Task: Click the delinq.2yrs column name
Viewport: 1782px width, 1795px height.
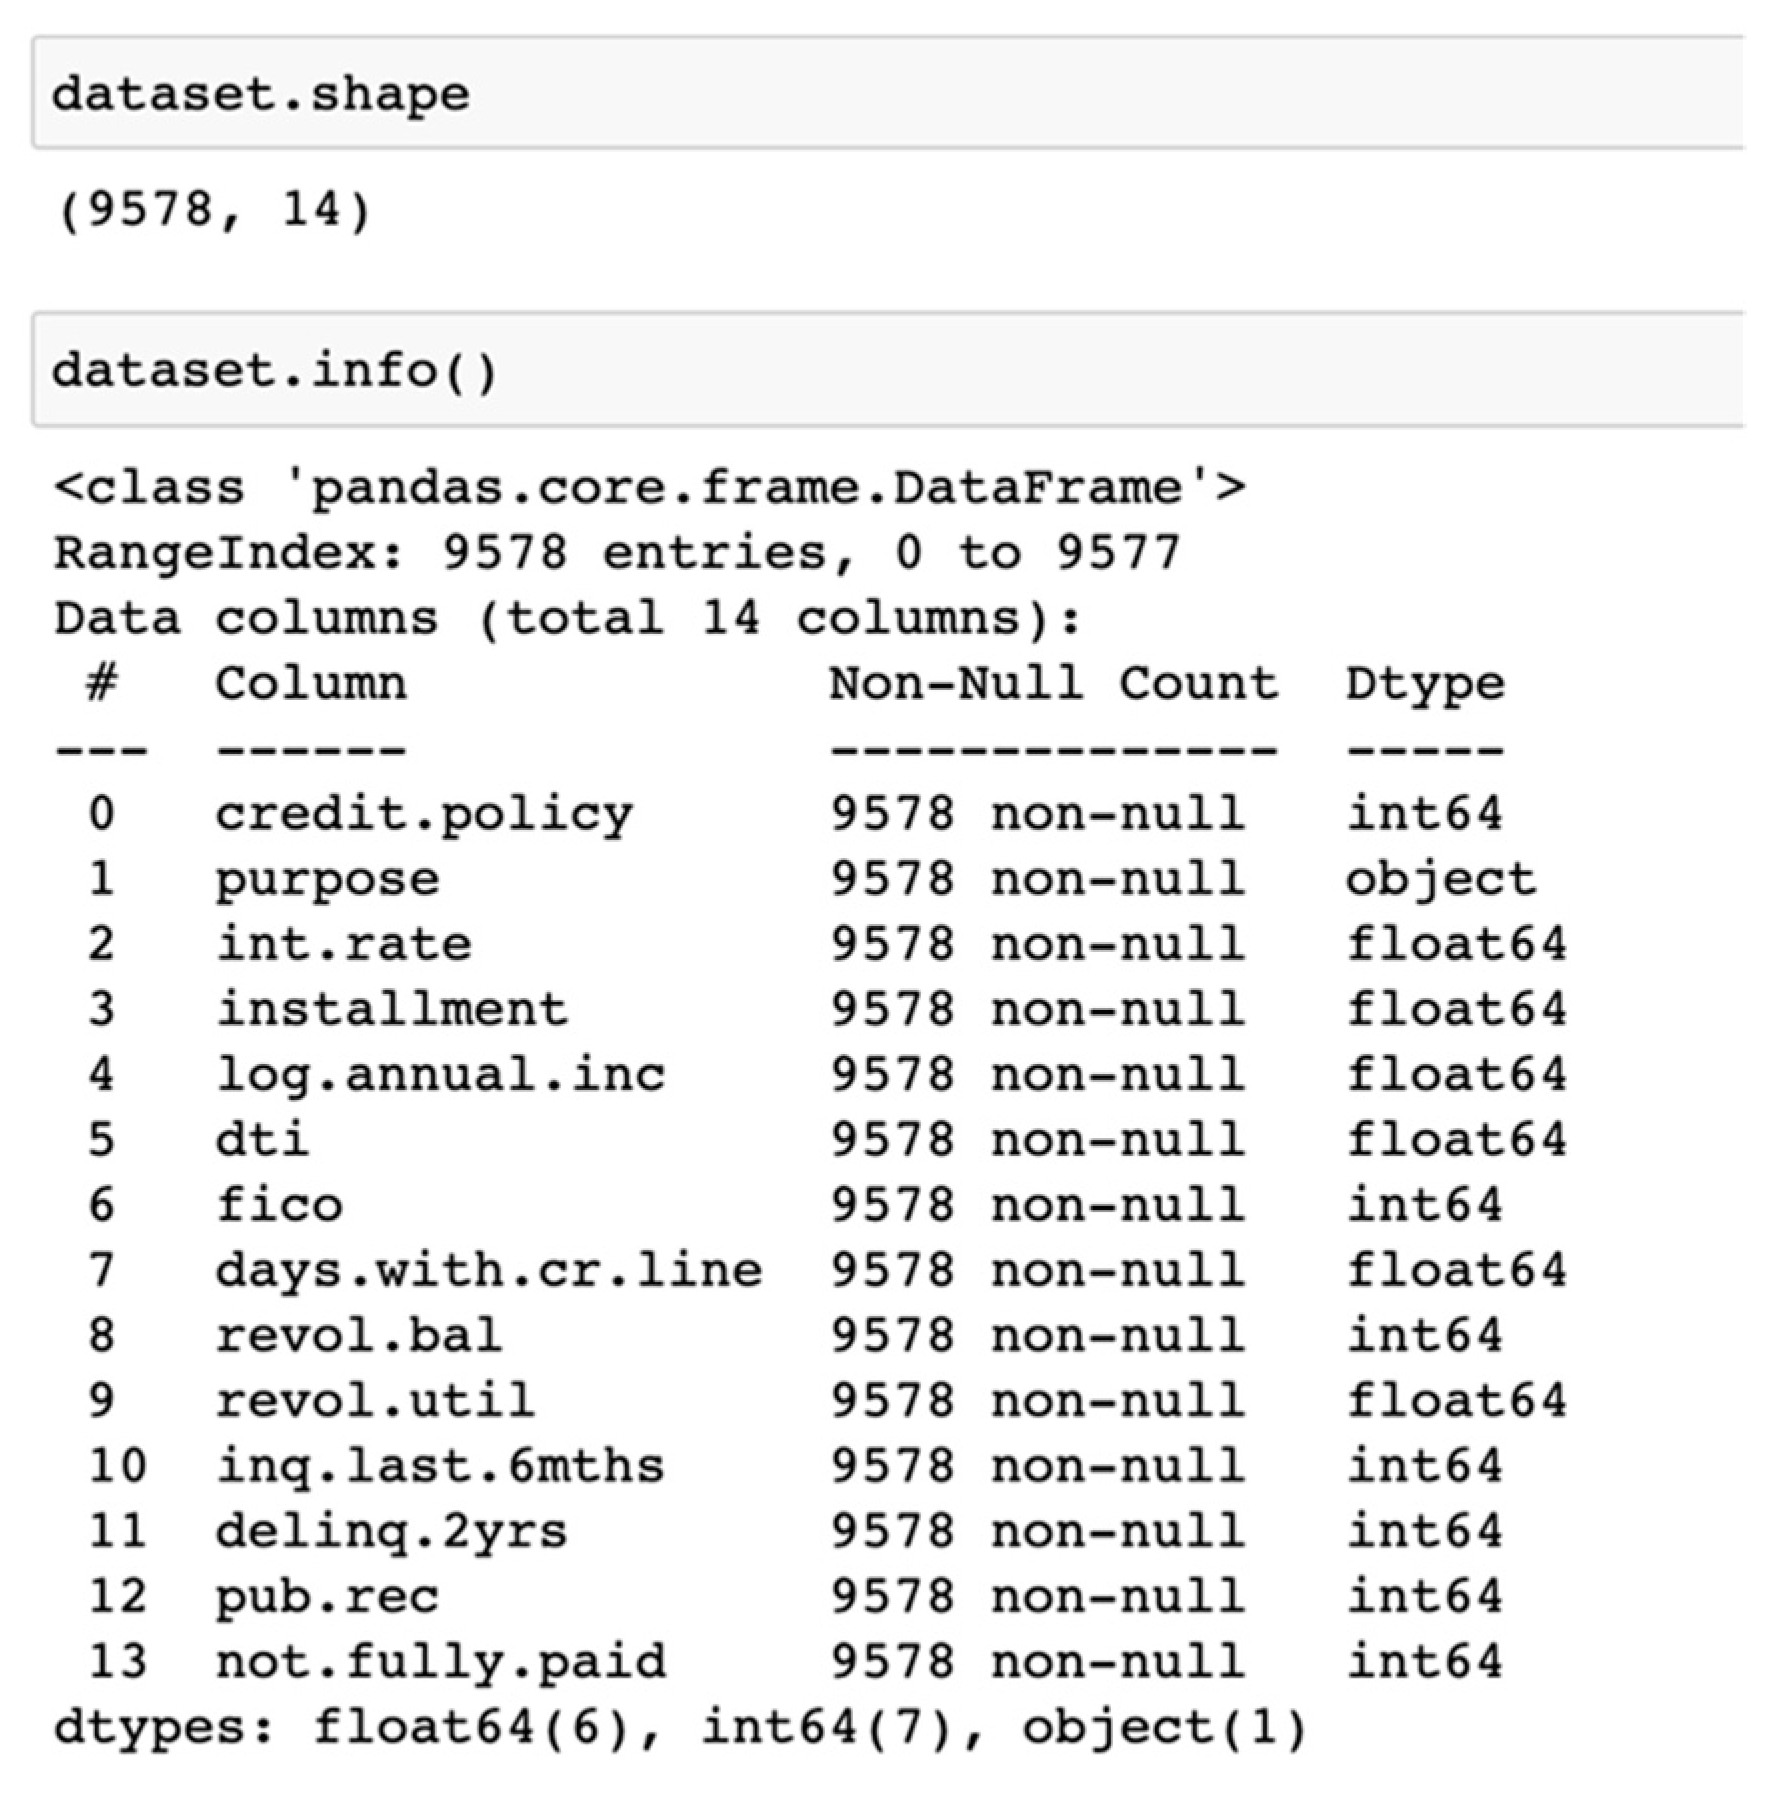Action: point(392,1531)
